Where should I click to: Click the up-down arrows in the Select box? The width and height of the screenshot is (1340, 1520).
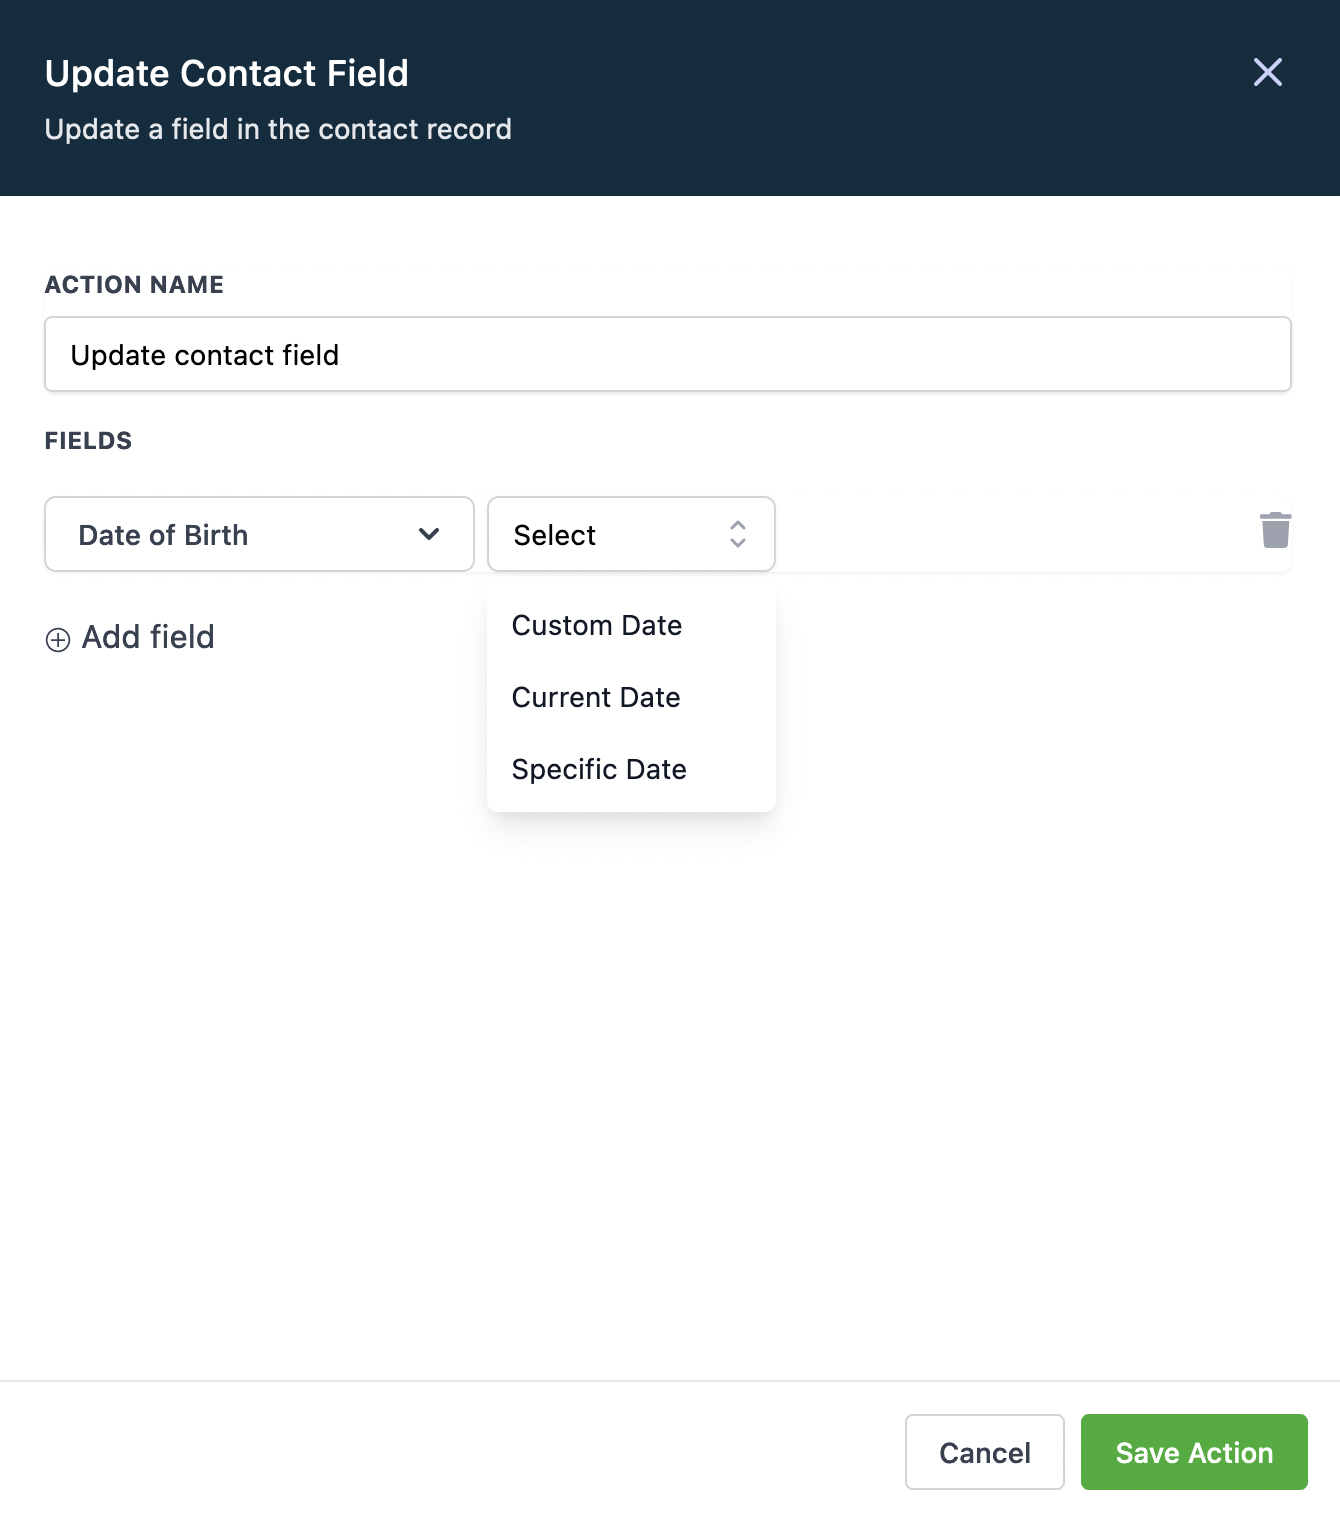(738, 534)
